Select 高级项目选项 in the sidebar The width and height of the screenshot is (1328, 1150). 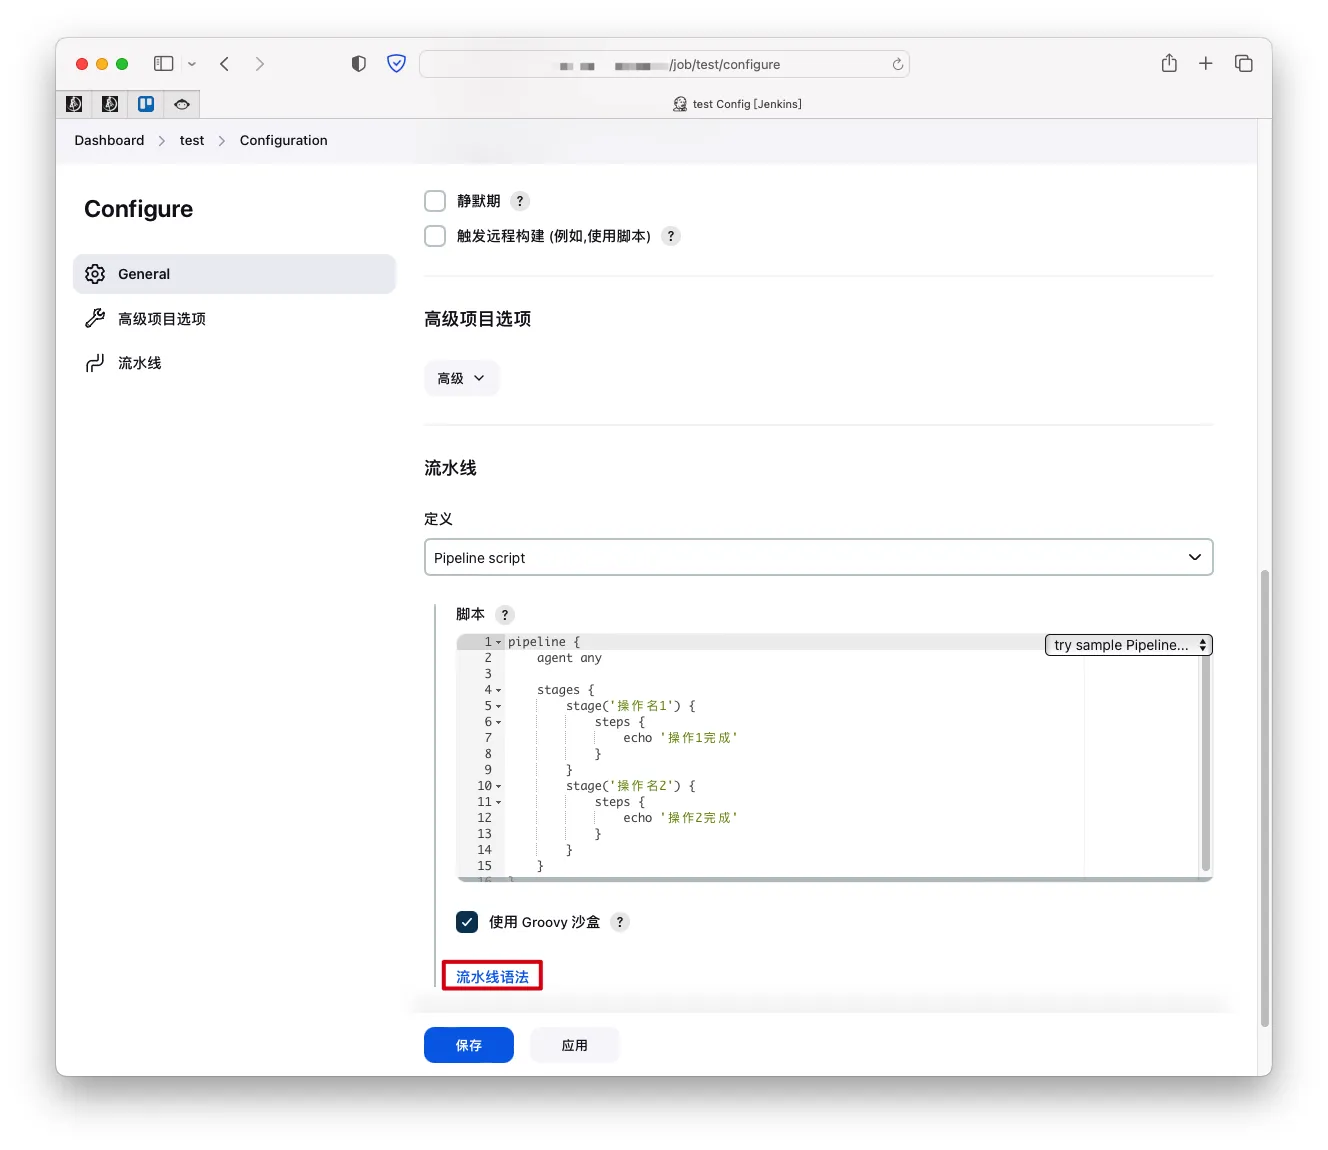point(161,319)
